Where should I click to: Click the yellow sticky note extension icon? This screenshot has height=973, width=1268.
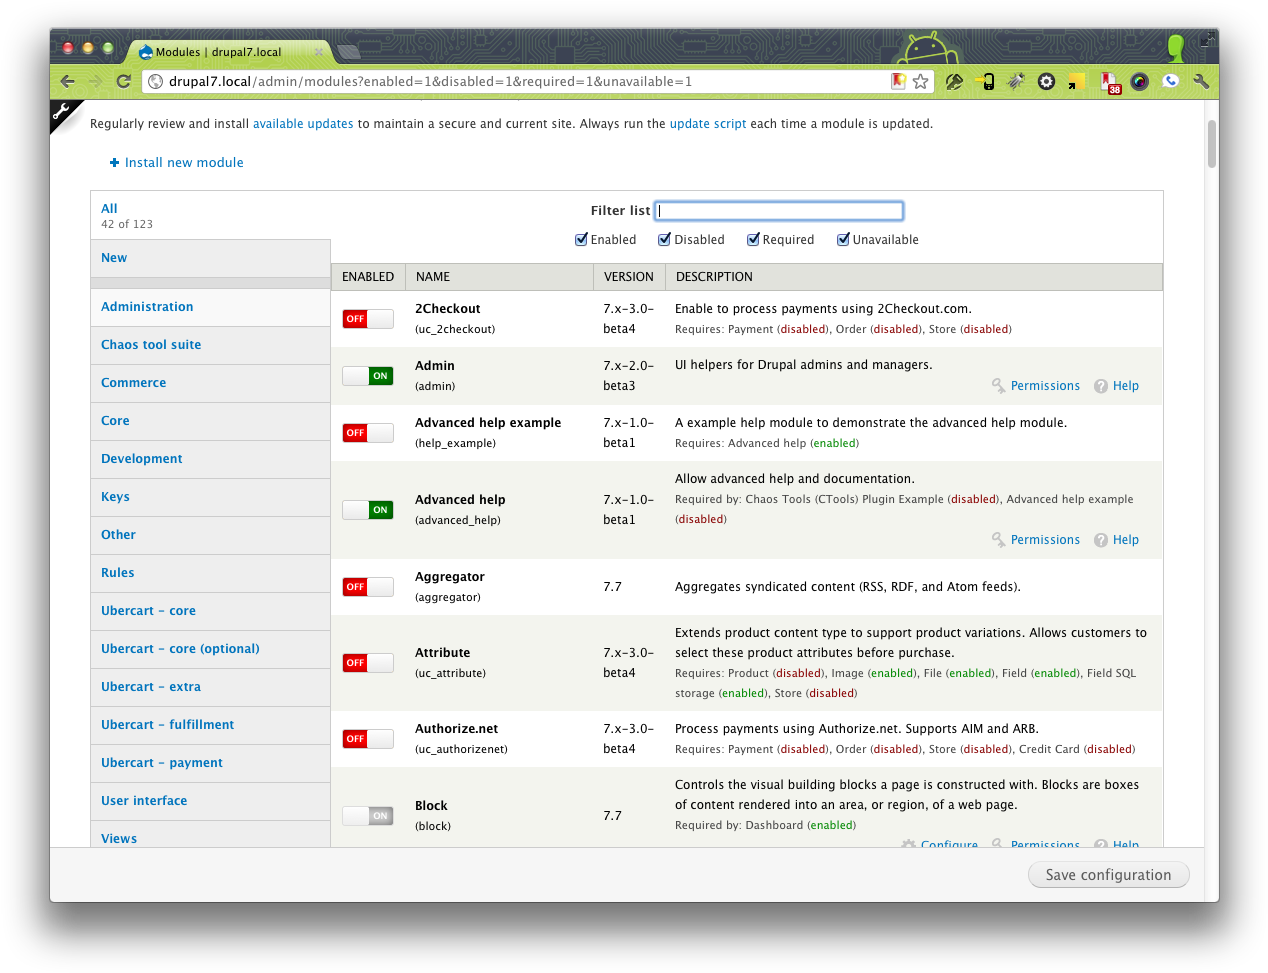[x=1077, y=82]
